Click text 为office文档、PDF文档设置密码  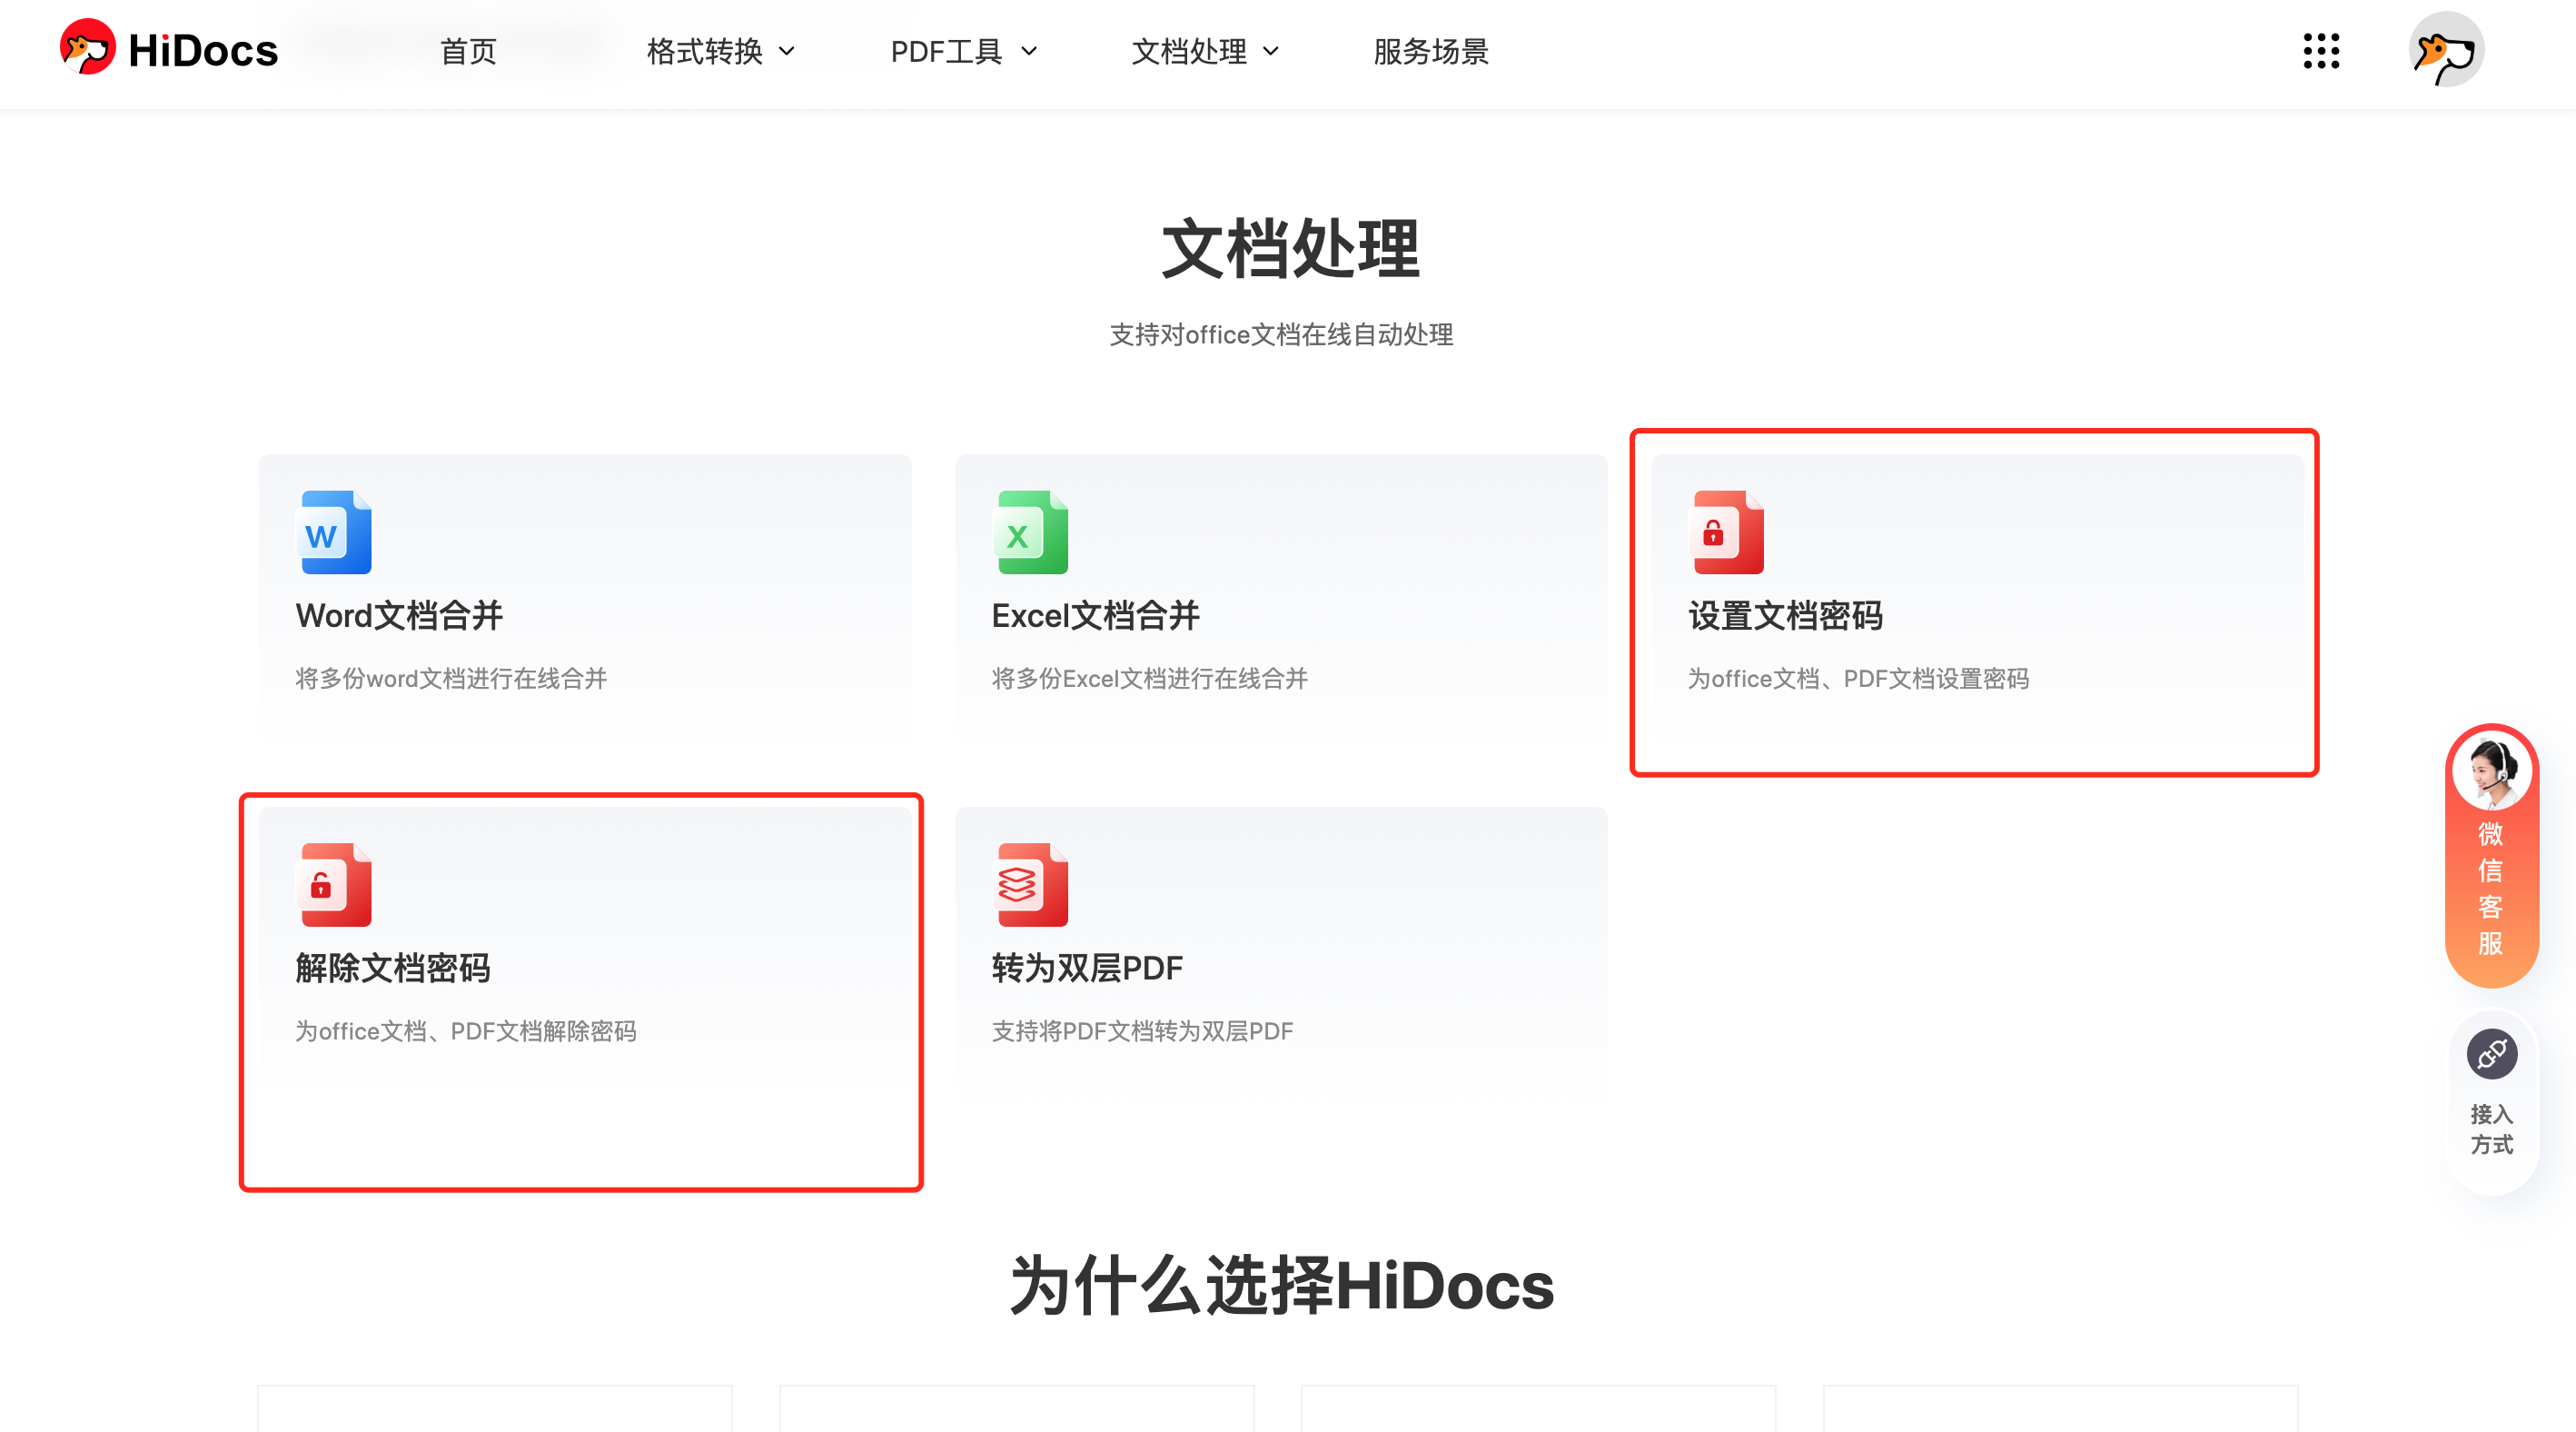pos(1858,679)
